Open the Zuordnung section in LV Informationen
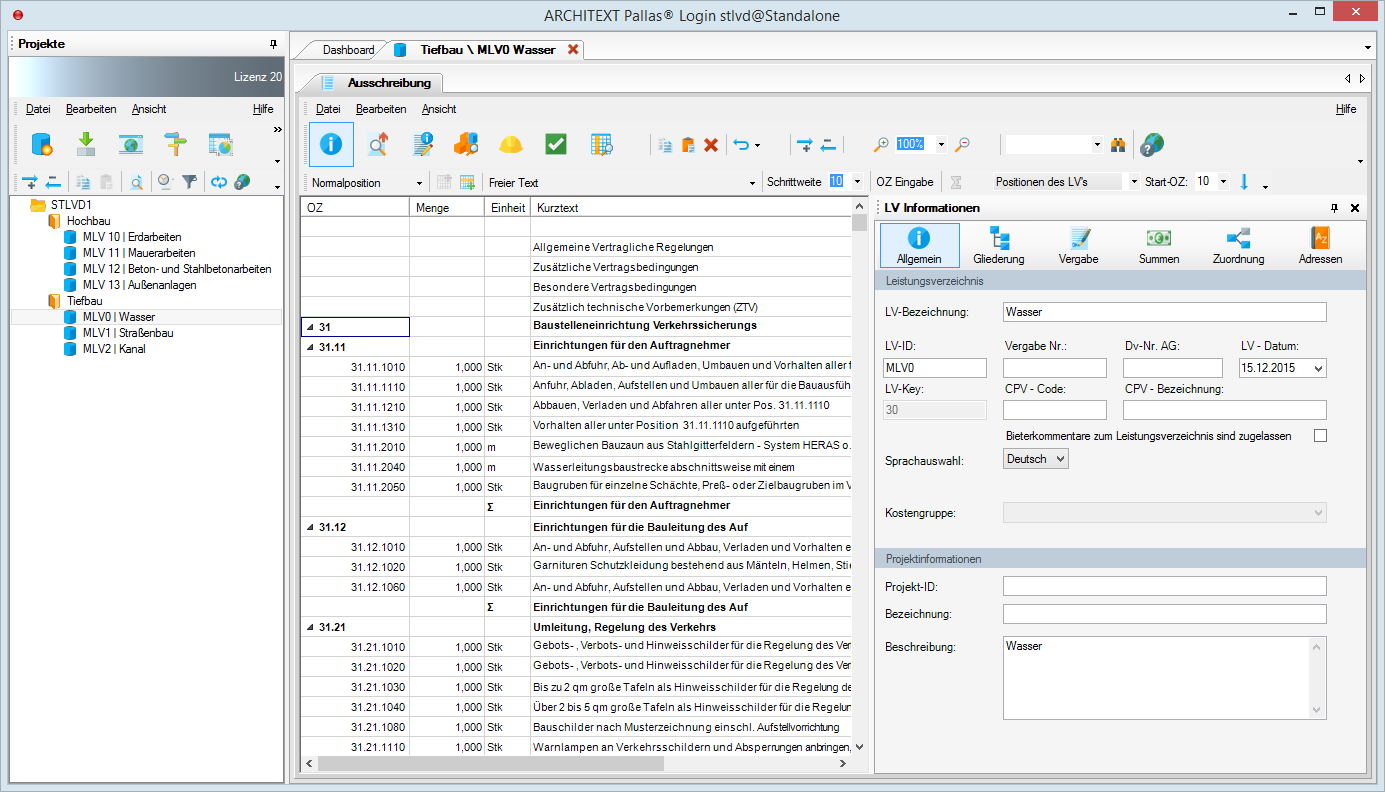The height and width of the screenshot is (792, 1385). click(x=1239, y=246)
